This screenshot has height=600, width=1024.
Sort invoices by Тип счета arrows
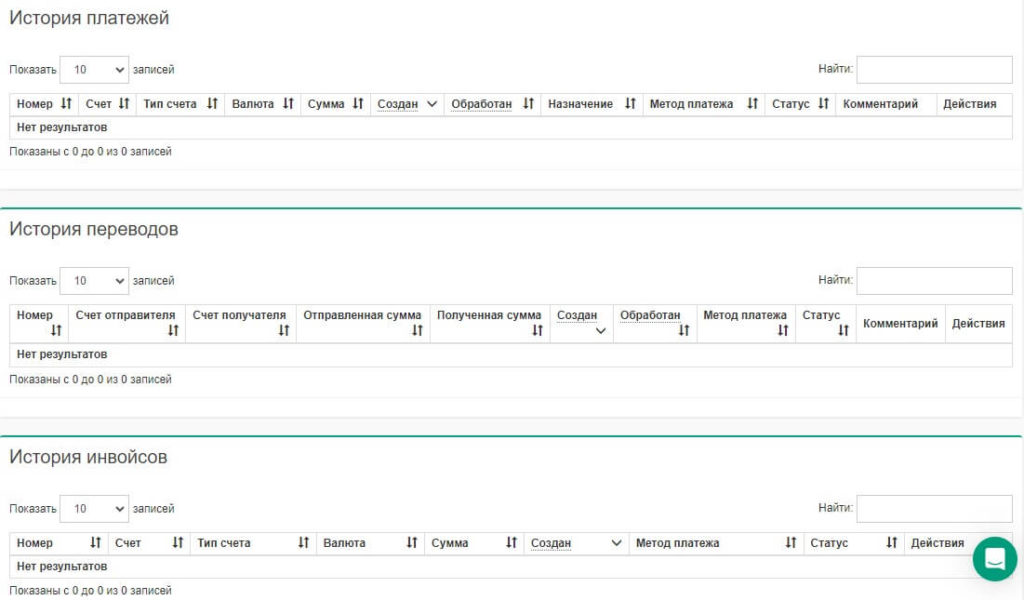[x=303, y=543]
